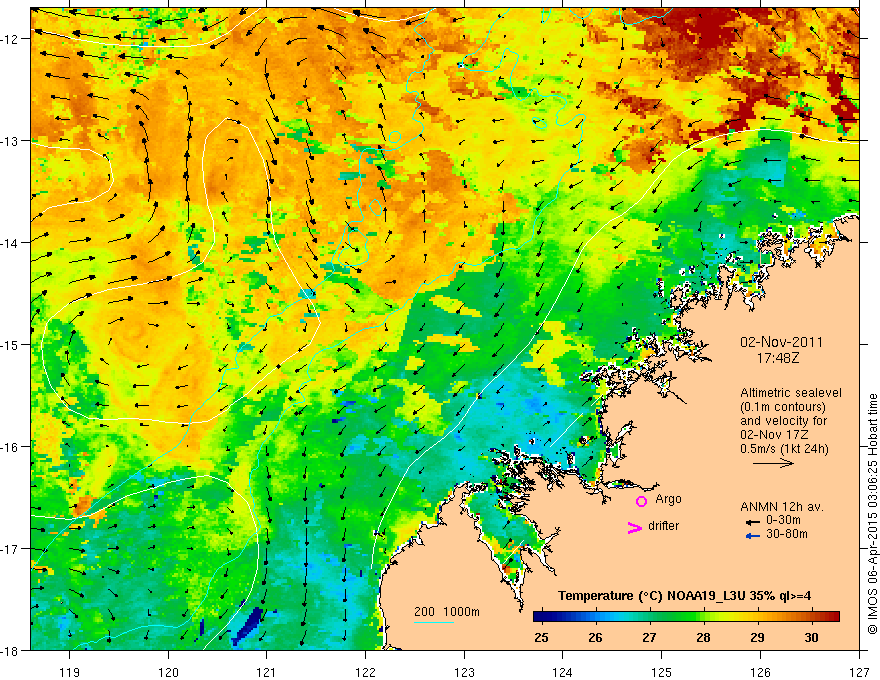Click the time label 17:48Z
The height and width of the screenshot is (680, 880).
pyautogui.click(x=777, y=357)
